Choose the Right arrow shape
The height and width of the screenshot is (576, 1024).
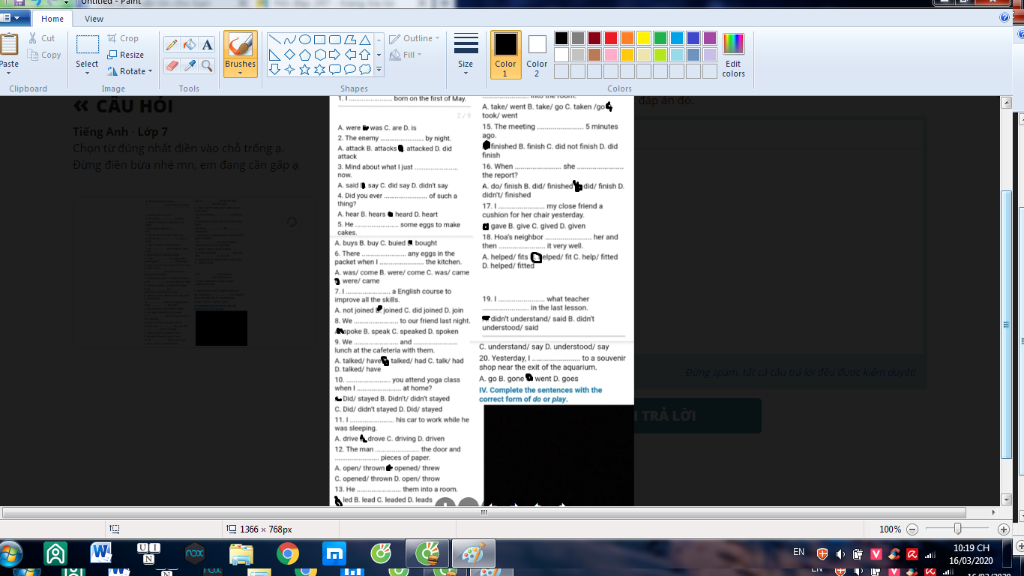(334, 55)
